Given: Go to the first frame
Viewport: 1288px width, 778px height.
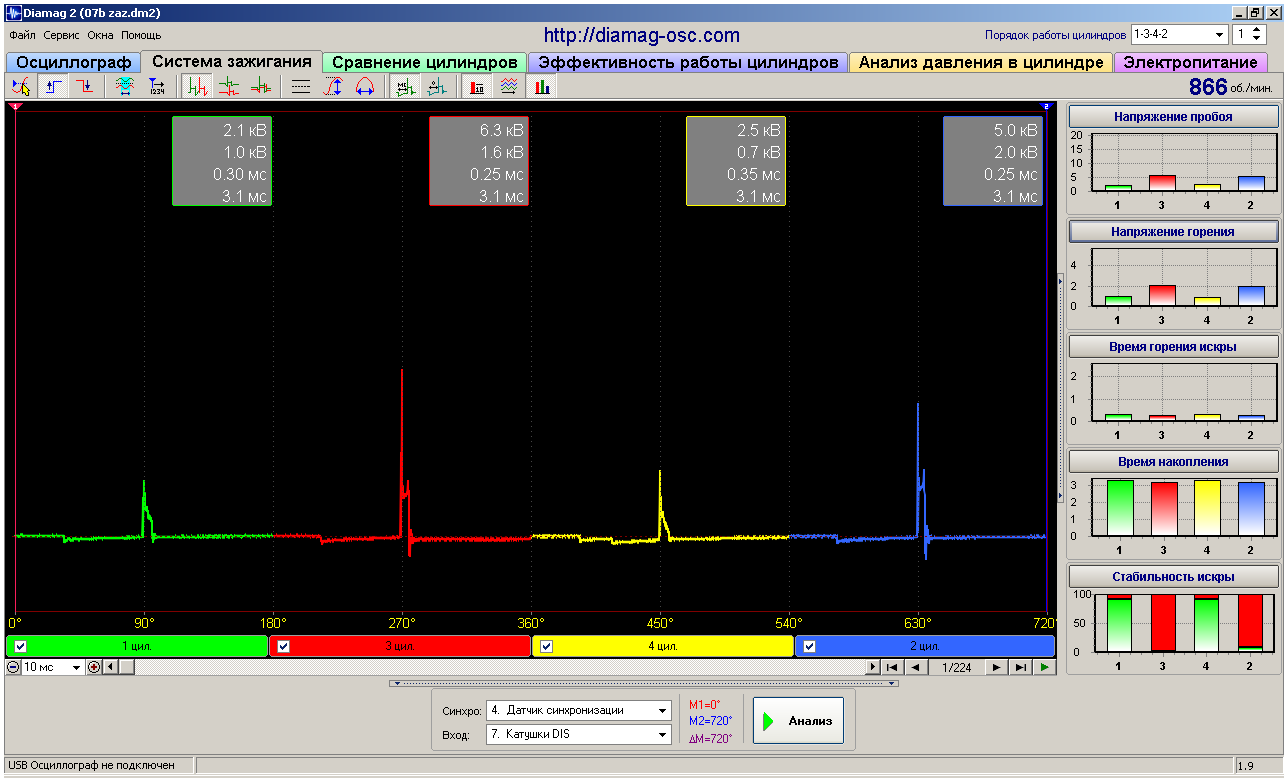Looking at the screenshot, I should pos(892,667).
